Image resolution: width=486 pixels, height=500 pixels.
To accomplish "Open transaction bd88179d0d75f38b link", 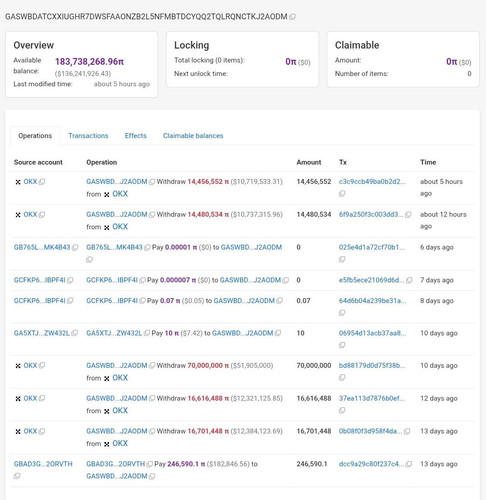I will (x=372, y=365).
